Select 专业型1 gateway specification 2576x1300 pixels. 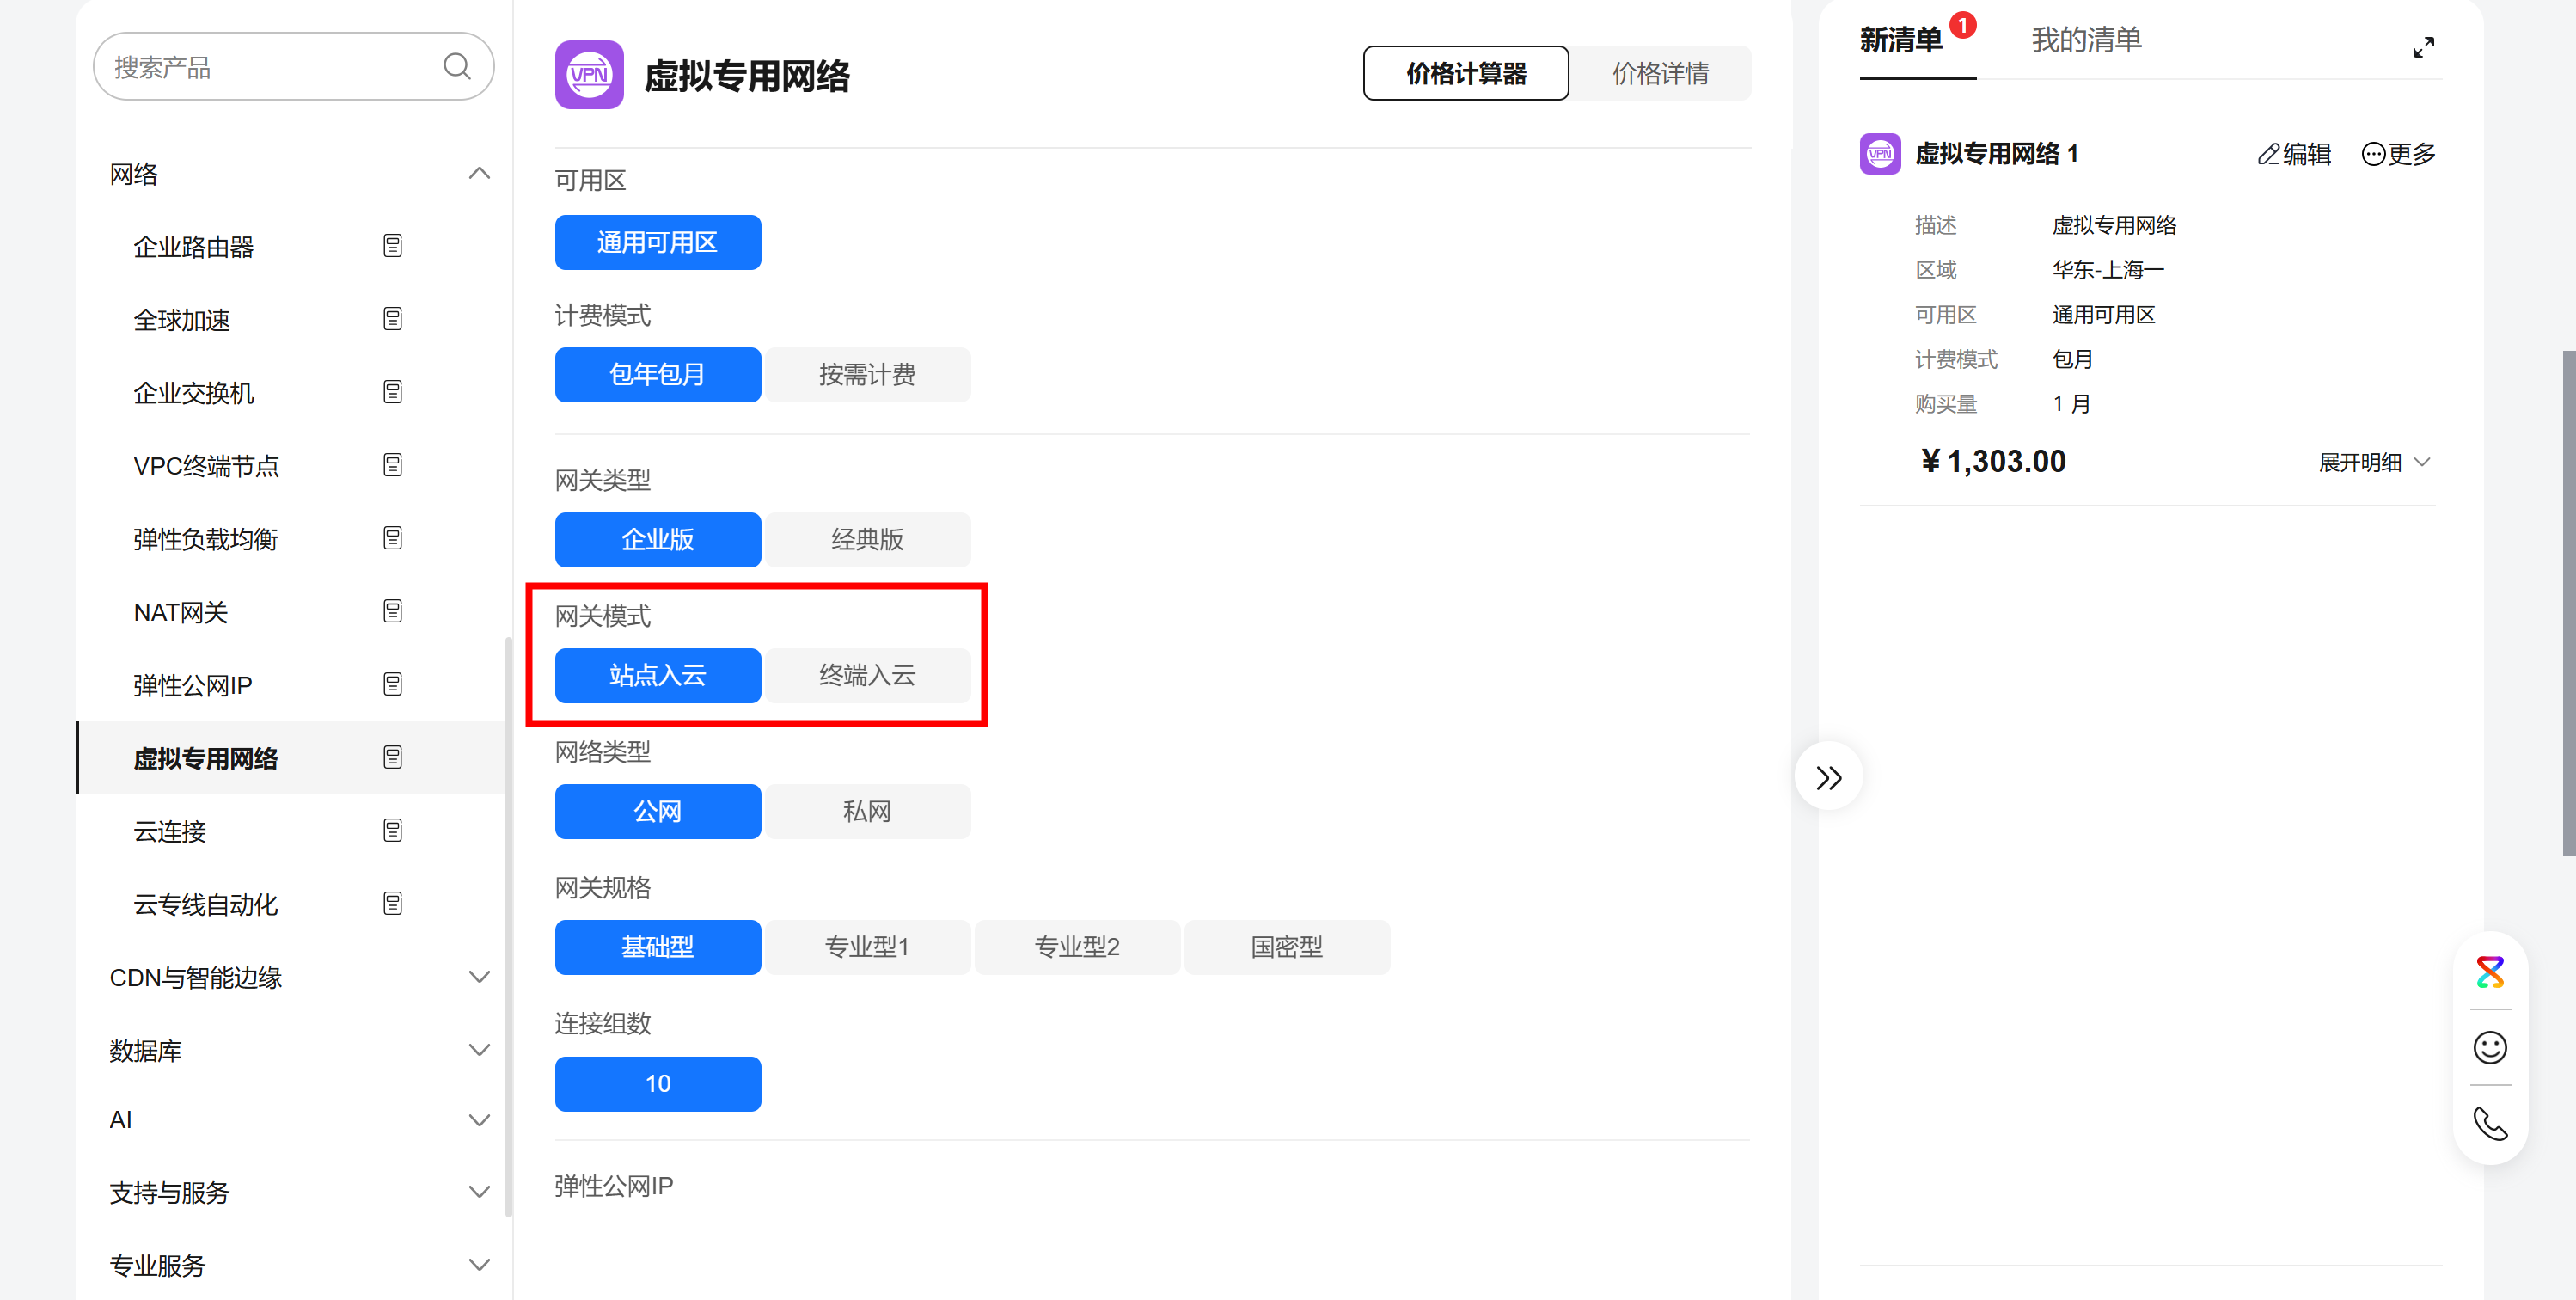(866, 947)
